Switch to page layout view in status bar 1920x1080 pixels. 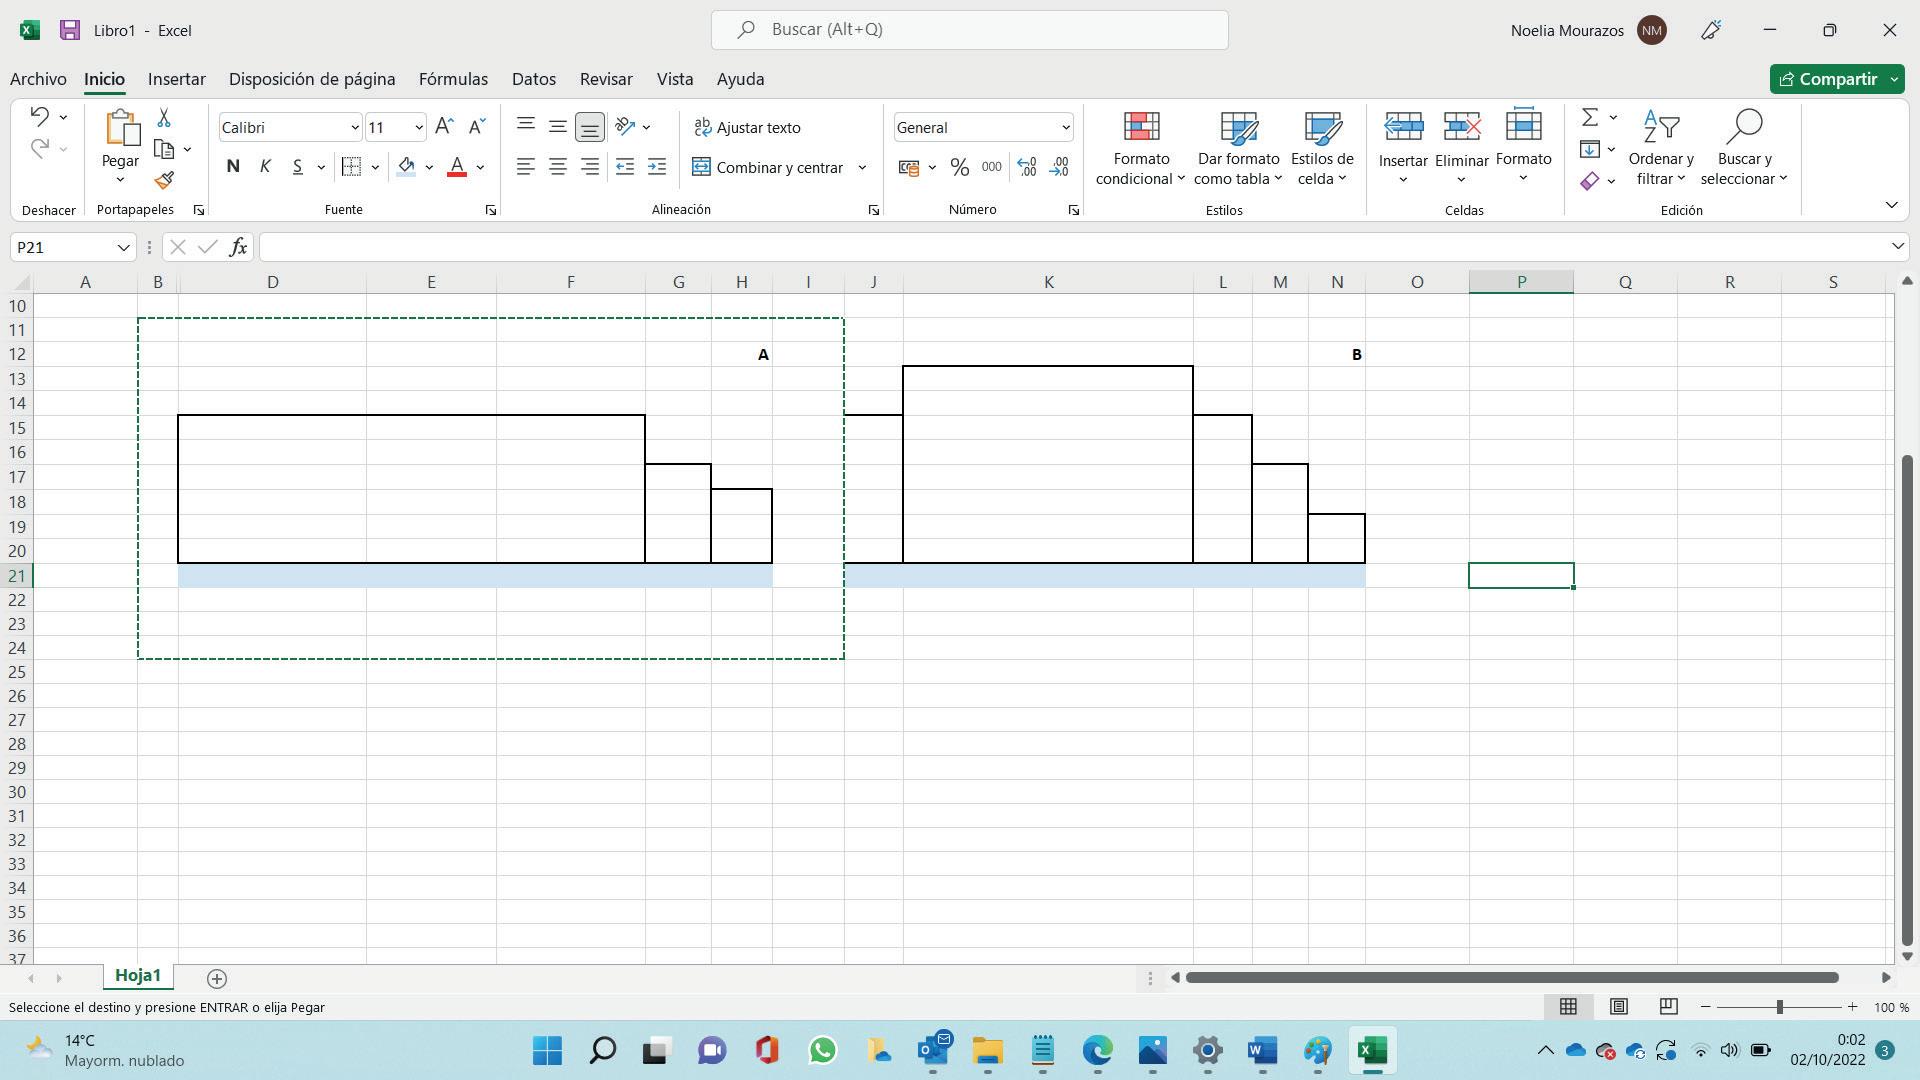point(1618,1007)
